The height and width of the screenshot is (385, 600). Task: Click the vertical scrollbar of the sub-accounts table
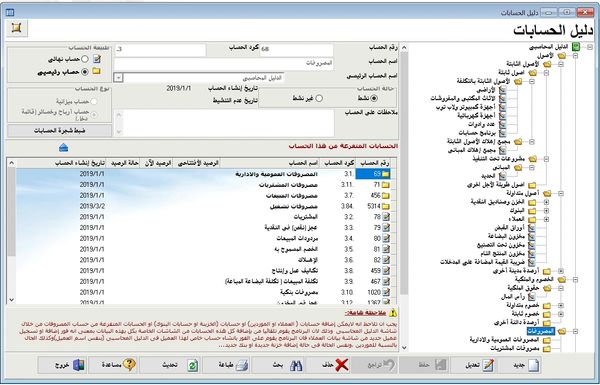[11, 232]
